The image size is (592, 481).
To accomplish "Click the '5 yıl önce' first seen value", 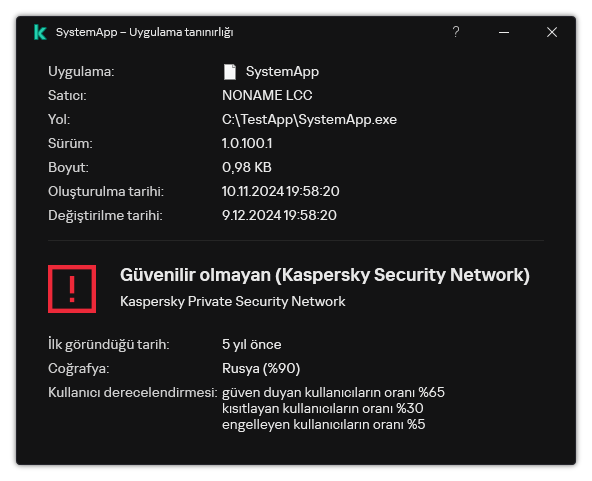I will (251, 344).
